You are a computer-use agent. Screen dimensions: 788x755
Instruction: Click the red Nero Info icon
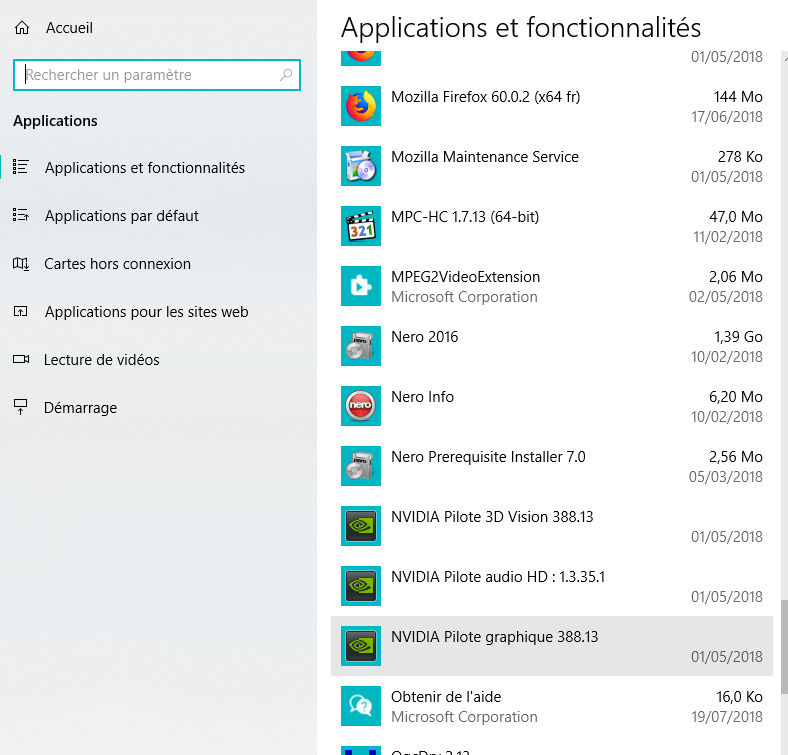pos(361,406)
